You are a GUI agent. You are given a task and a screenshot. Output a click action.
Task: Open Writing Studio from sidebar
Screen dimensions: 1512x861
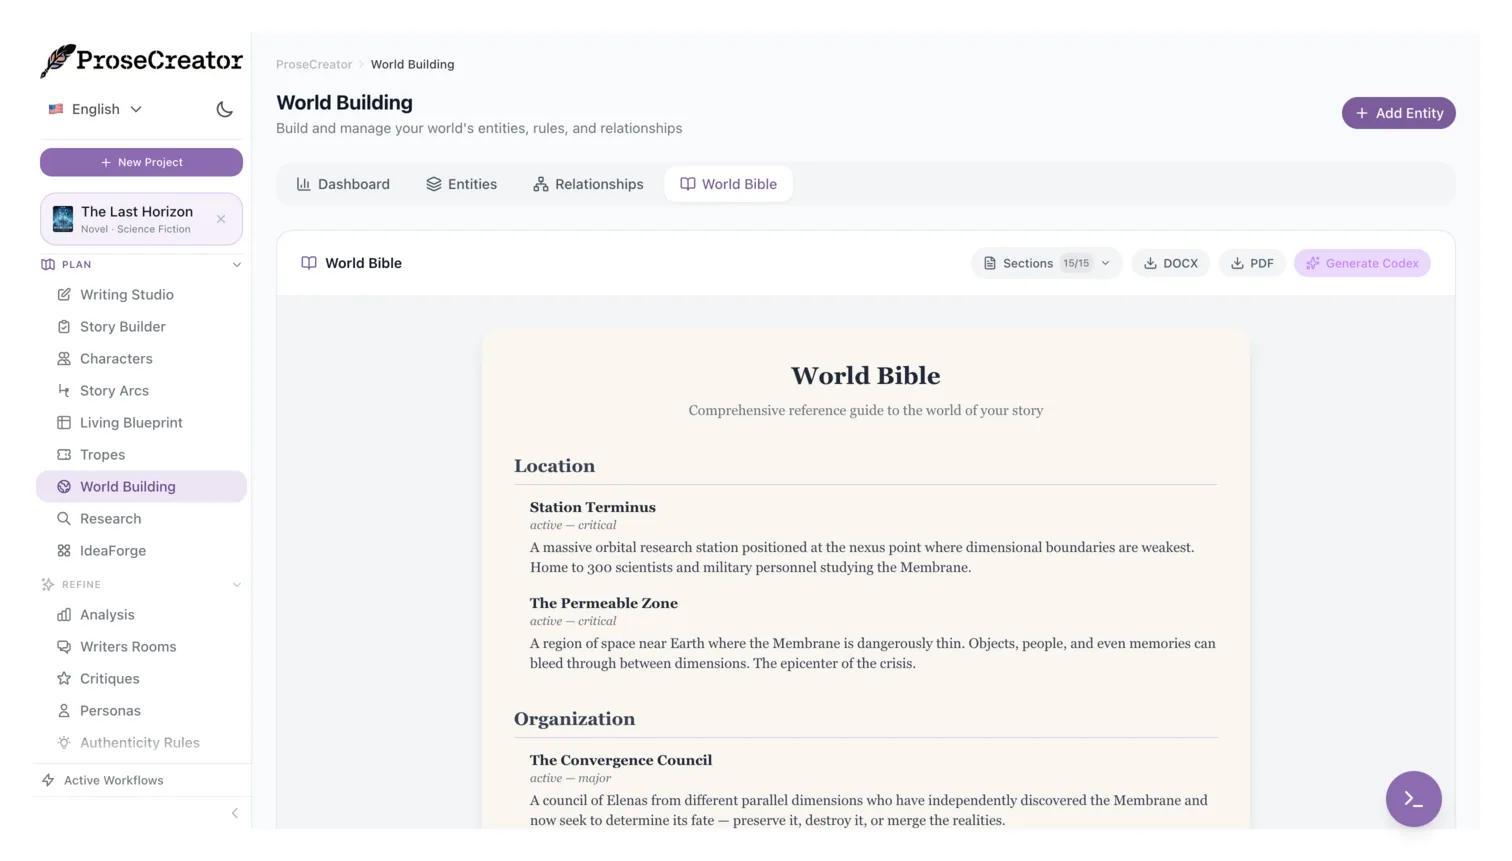tap(126, 294)
